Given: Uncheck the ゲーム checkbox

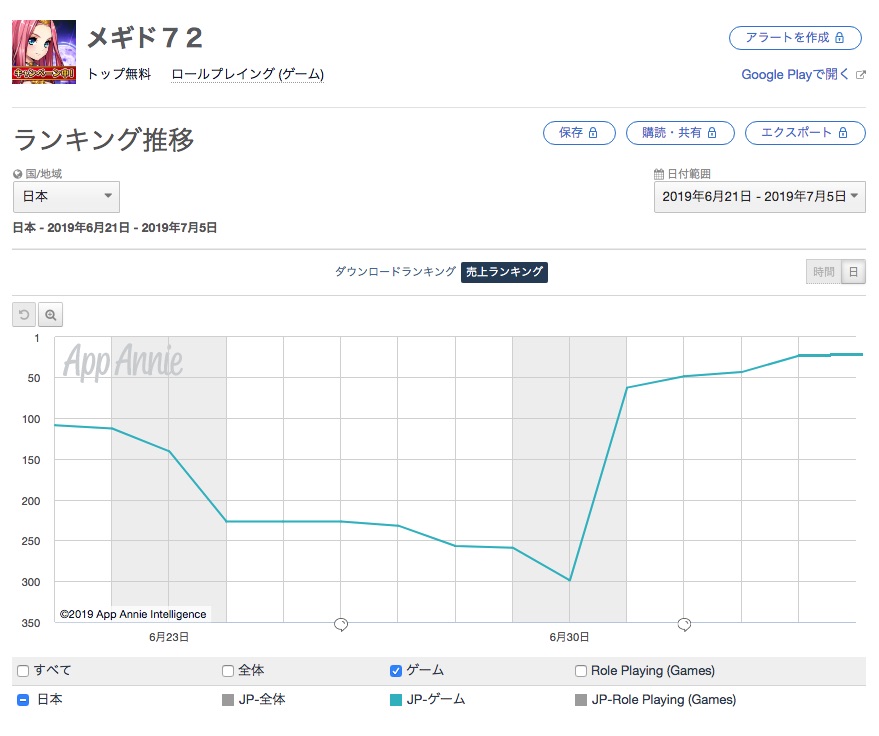Looking at the screenshot, I should point(396,671).
